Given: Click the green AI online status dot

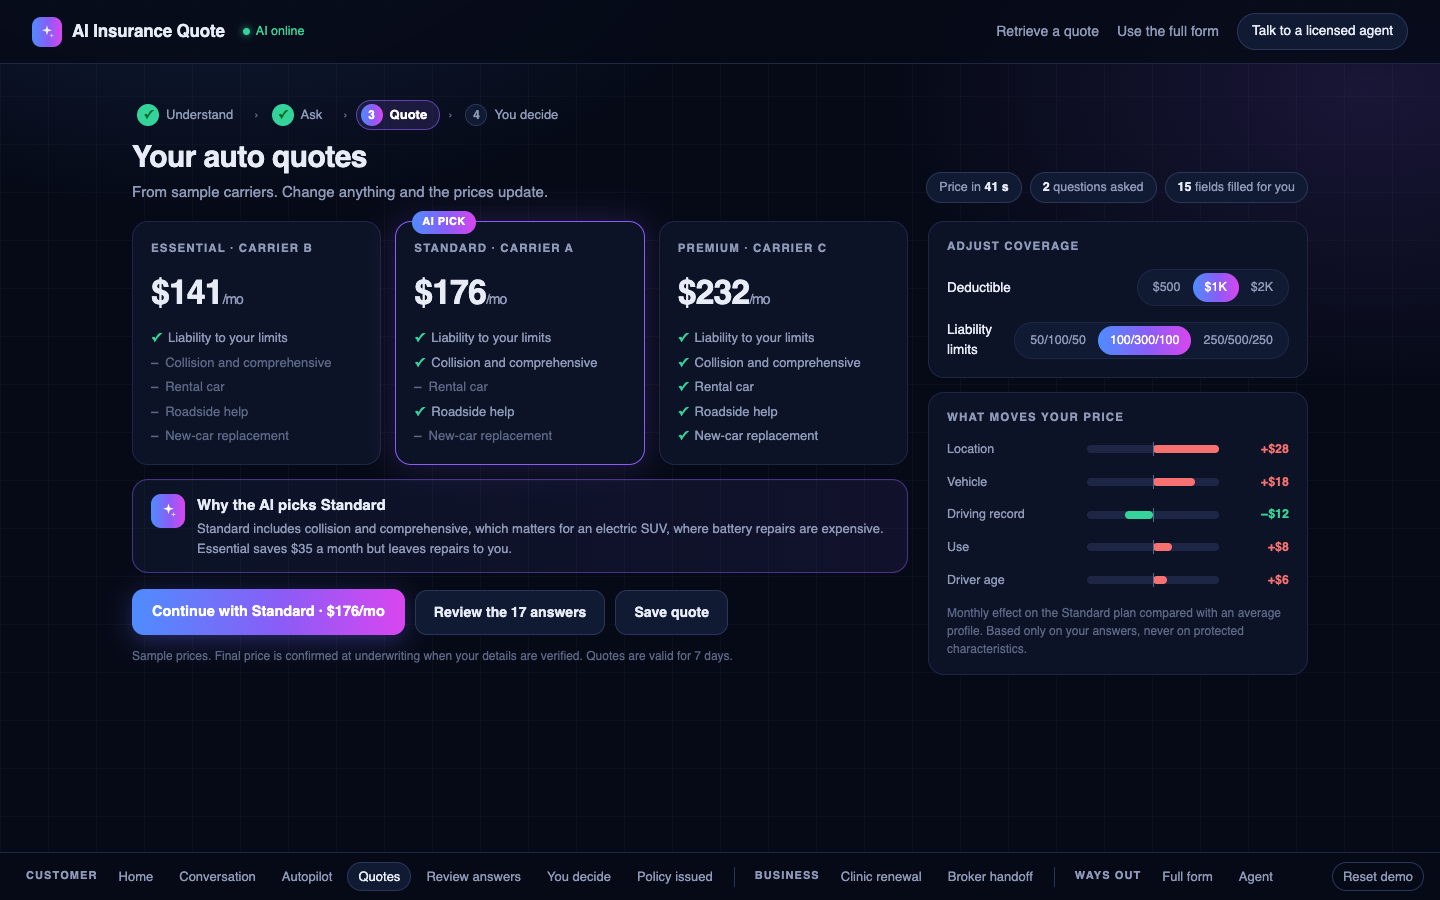Looking at the screenshot, I should pyautogui.click(x=246, y=32).
